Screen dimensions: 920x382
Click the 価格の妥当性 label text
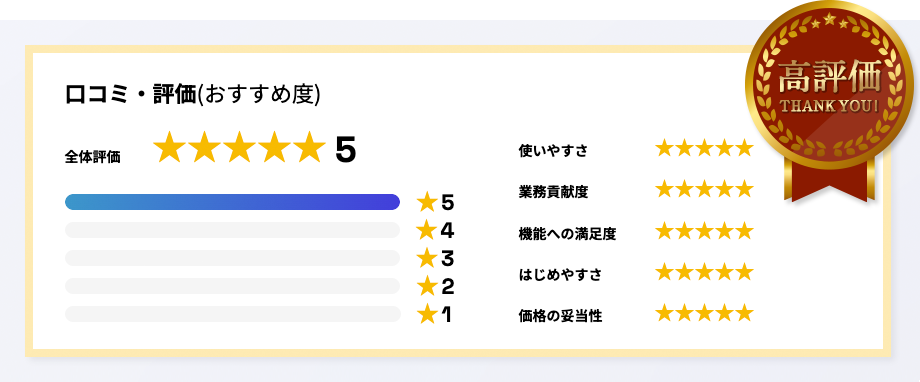click(x=560, y=316)
